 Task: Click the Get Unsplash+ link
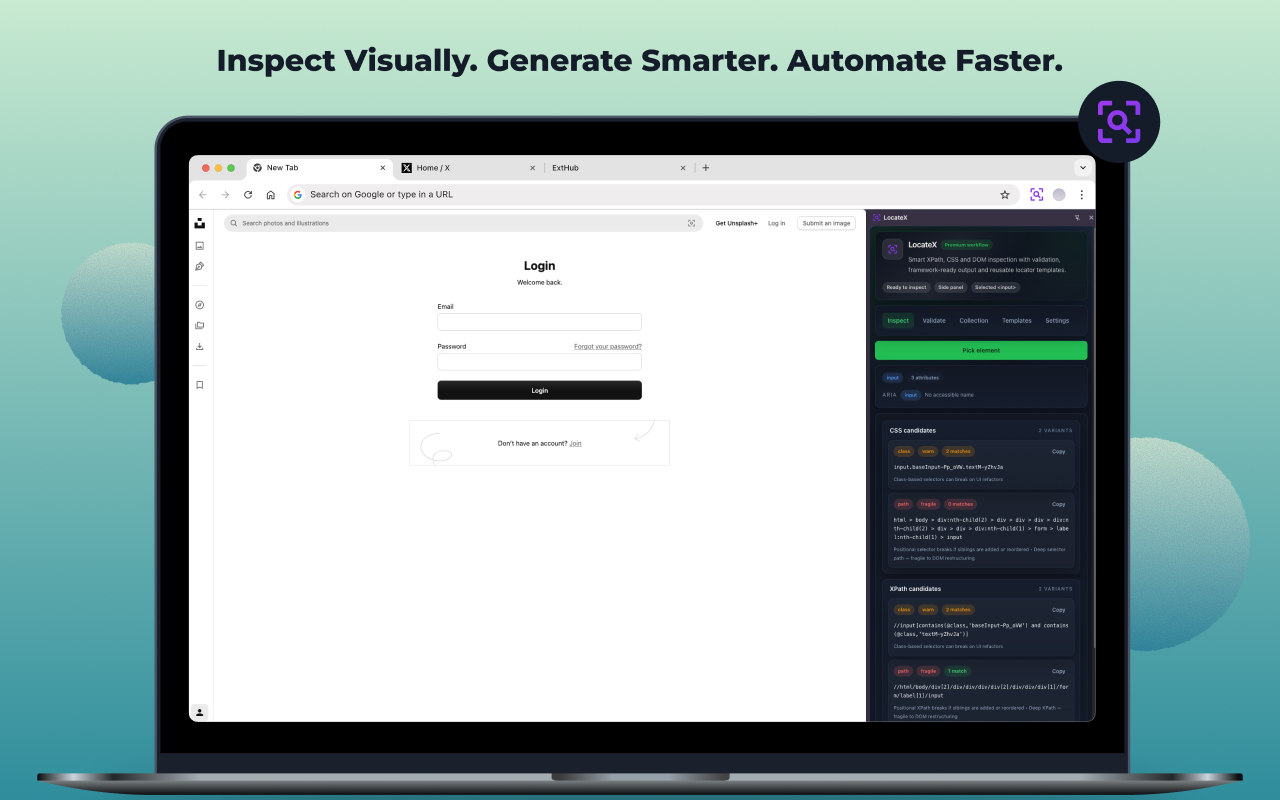(737, 223)
